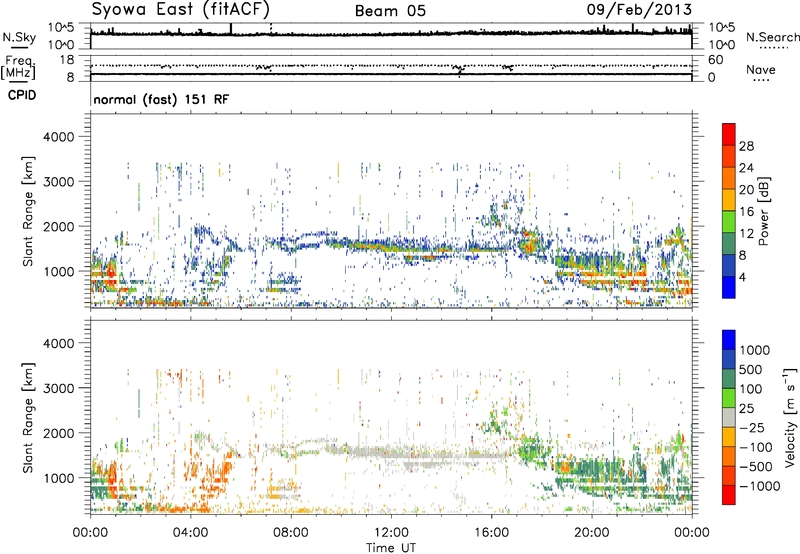The width and height of the screenshot is (800, 554).
Task: Click the 'Freq. [MHz]' label
Action: point(18,67)
